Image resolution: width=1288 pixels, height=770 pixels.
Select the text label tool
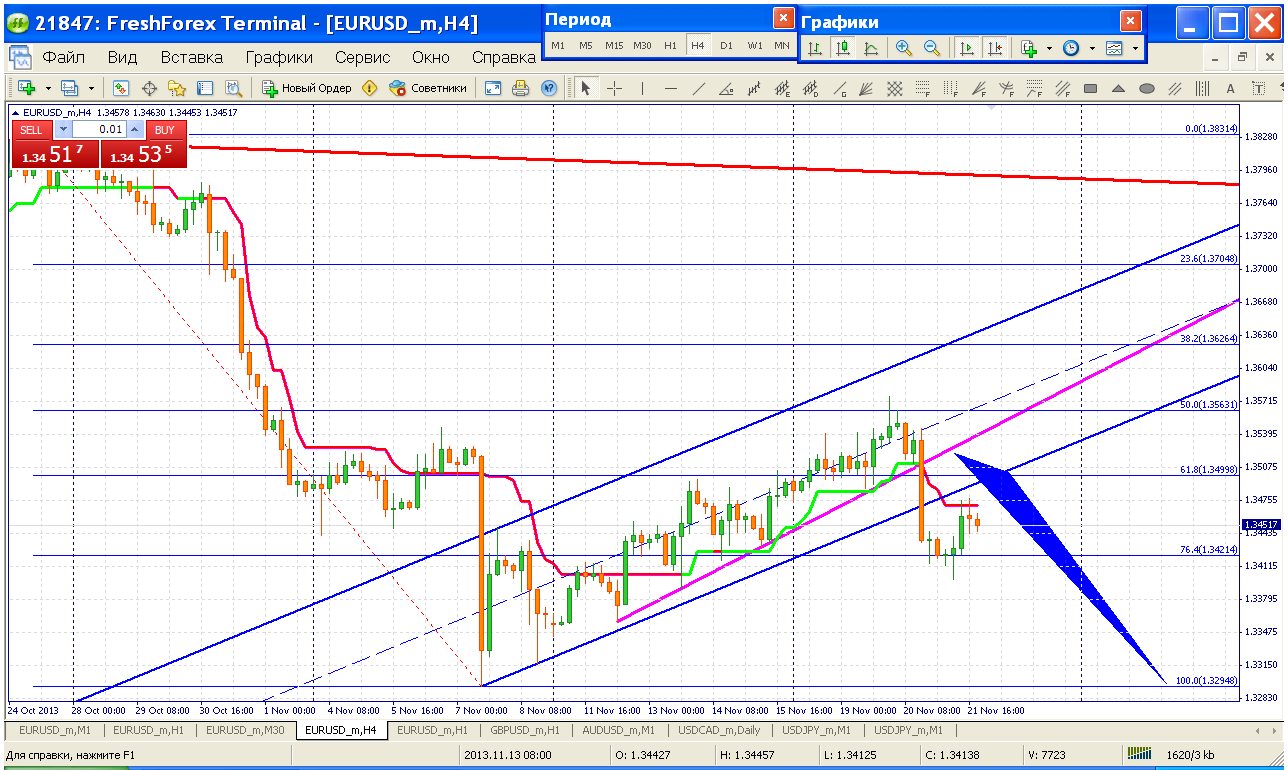[1259, 88]
